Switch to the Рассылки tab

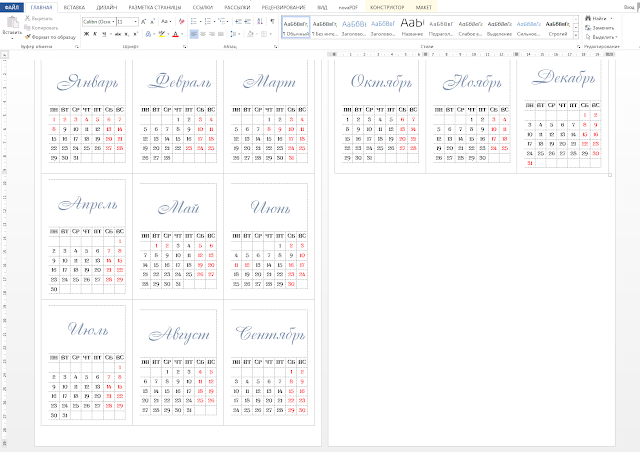237,7
